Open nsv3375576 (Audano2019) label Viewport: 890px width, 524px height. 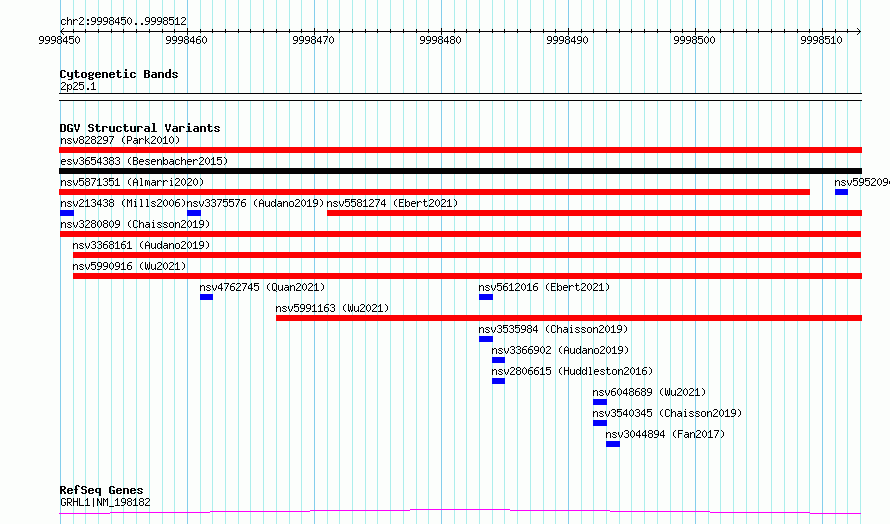(x=255, y=203)
